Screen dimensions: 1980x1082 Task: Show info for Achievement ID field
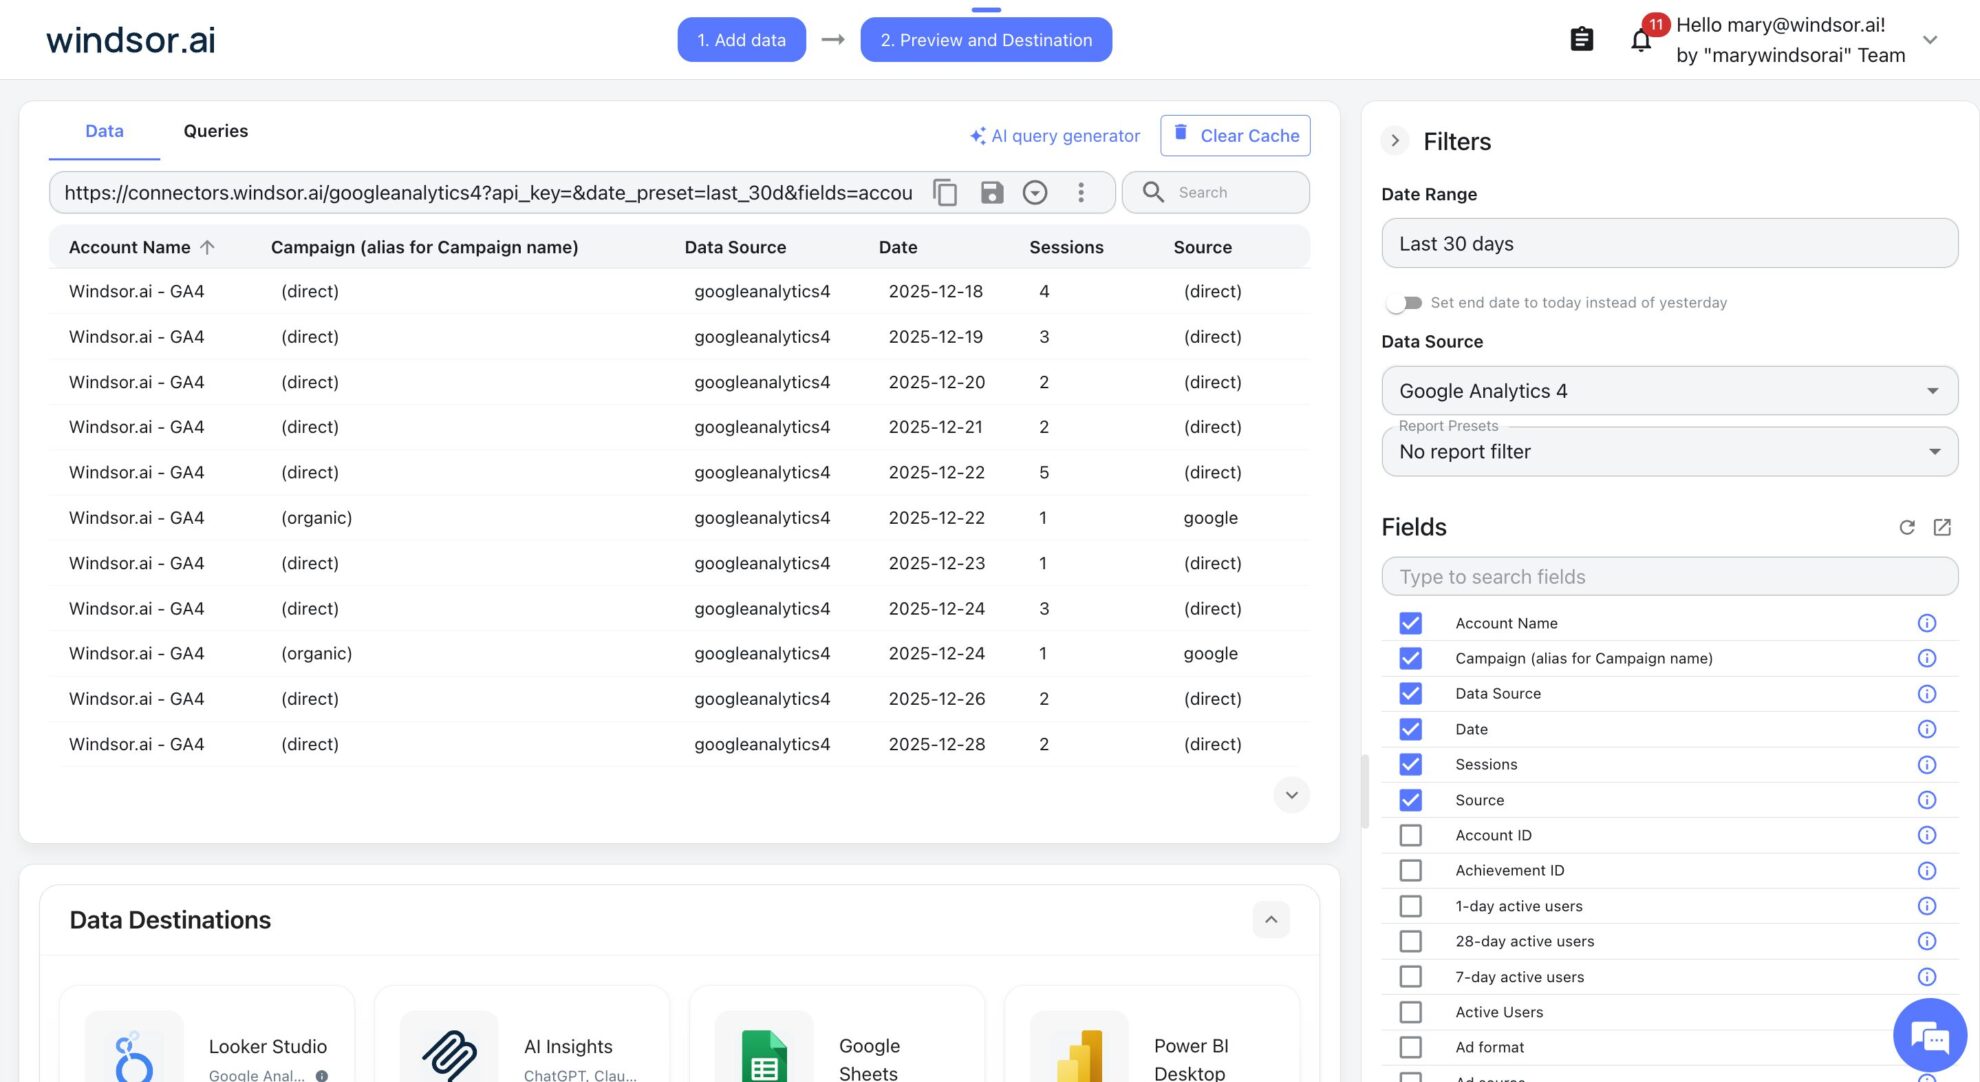coord(1927,871)
